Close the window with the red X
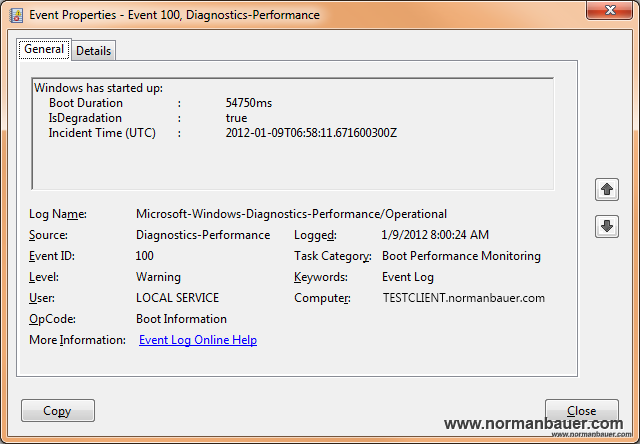The image size is (640, 444). [609, 9]
